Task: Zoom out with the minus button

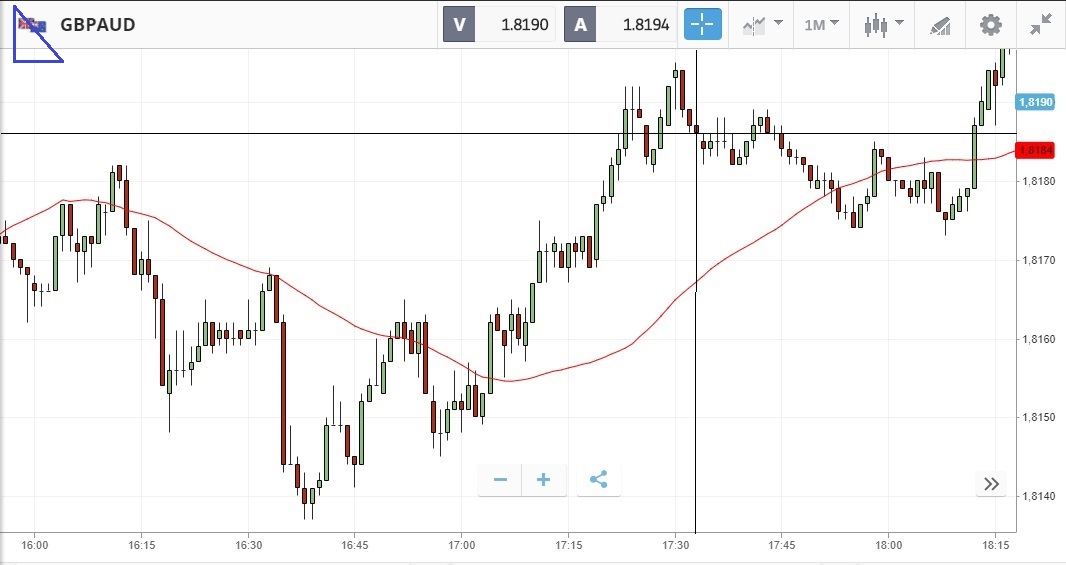Action: (x=500, y=481)
